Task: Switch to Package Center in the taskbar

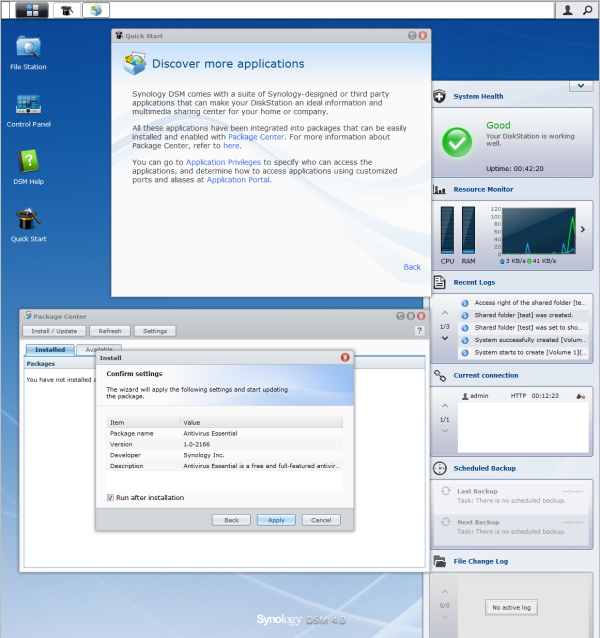Action: (97, 10)
